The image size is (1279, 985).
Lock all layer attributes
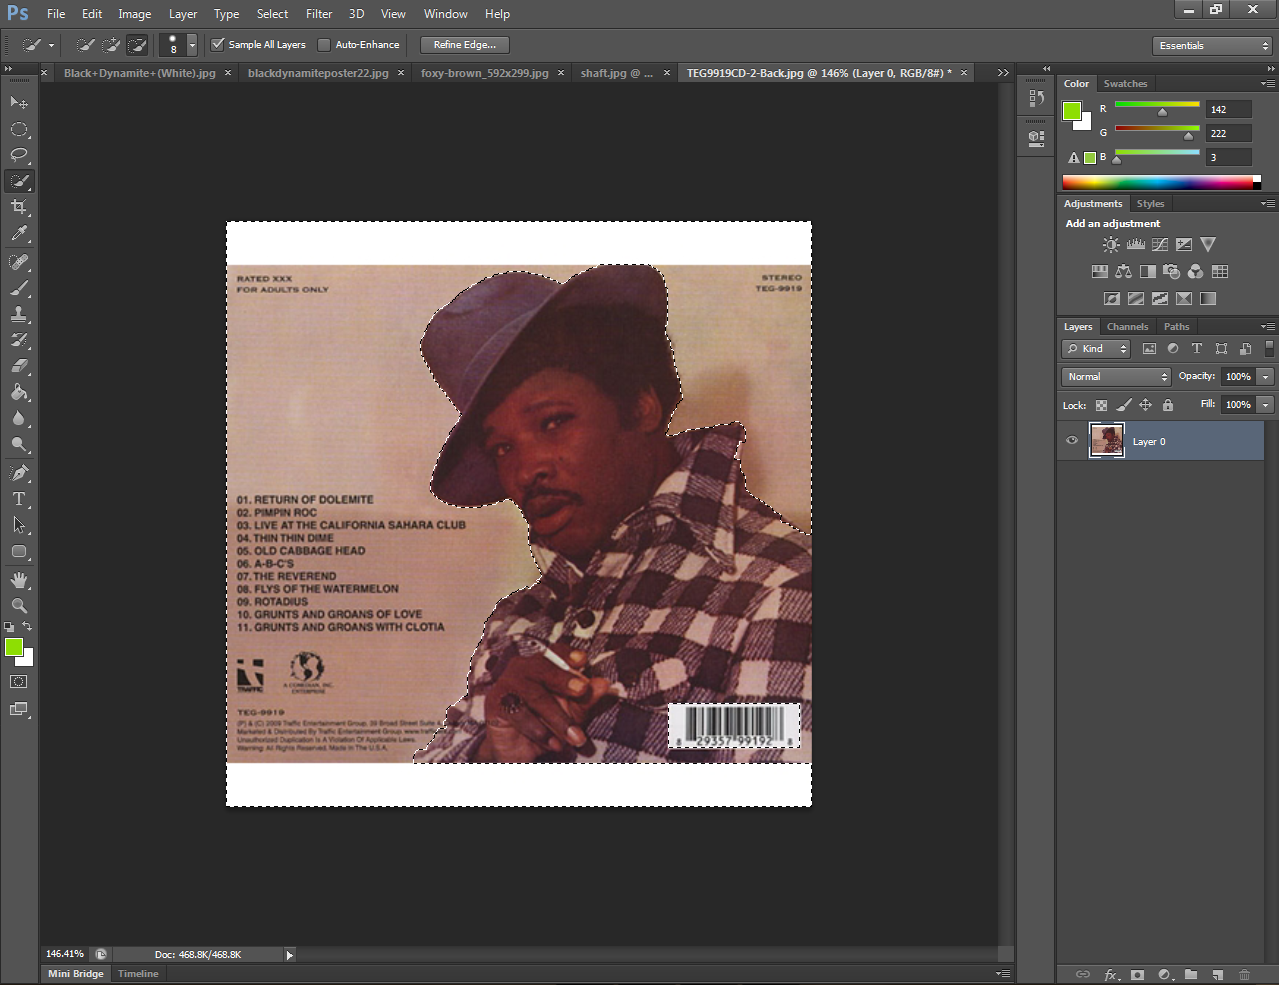(1167, 405)
